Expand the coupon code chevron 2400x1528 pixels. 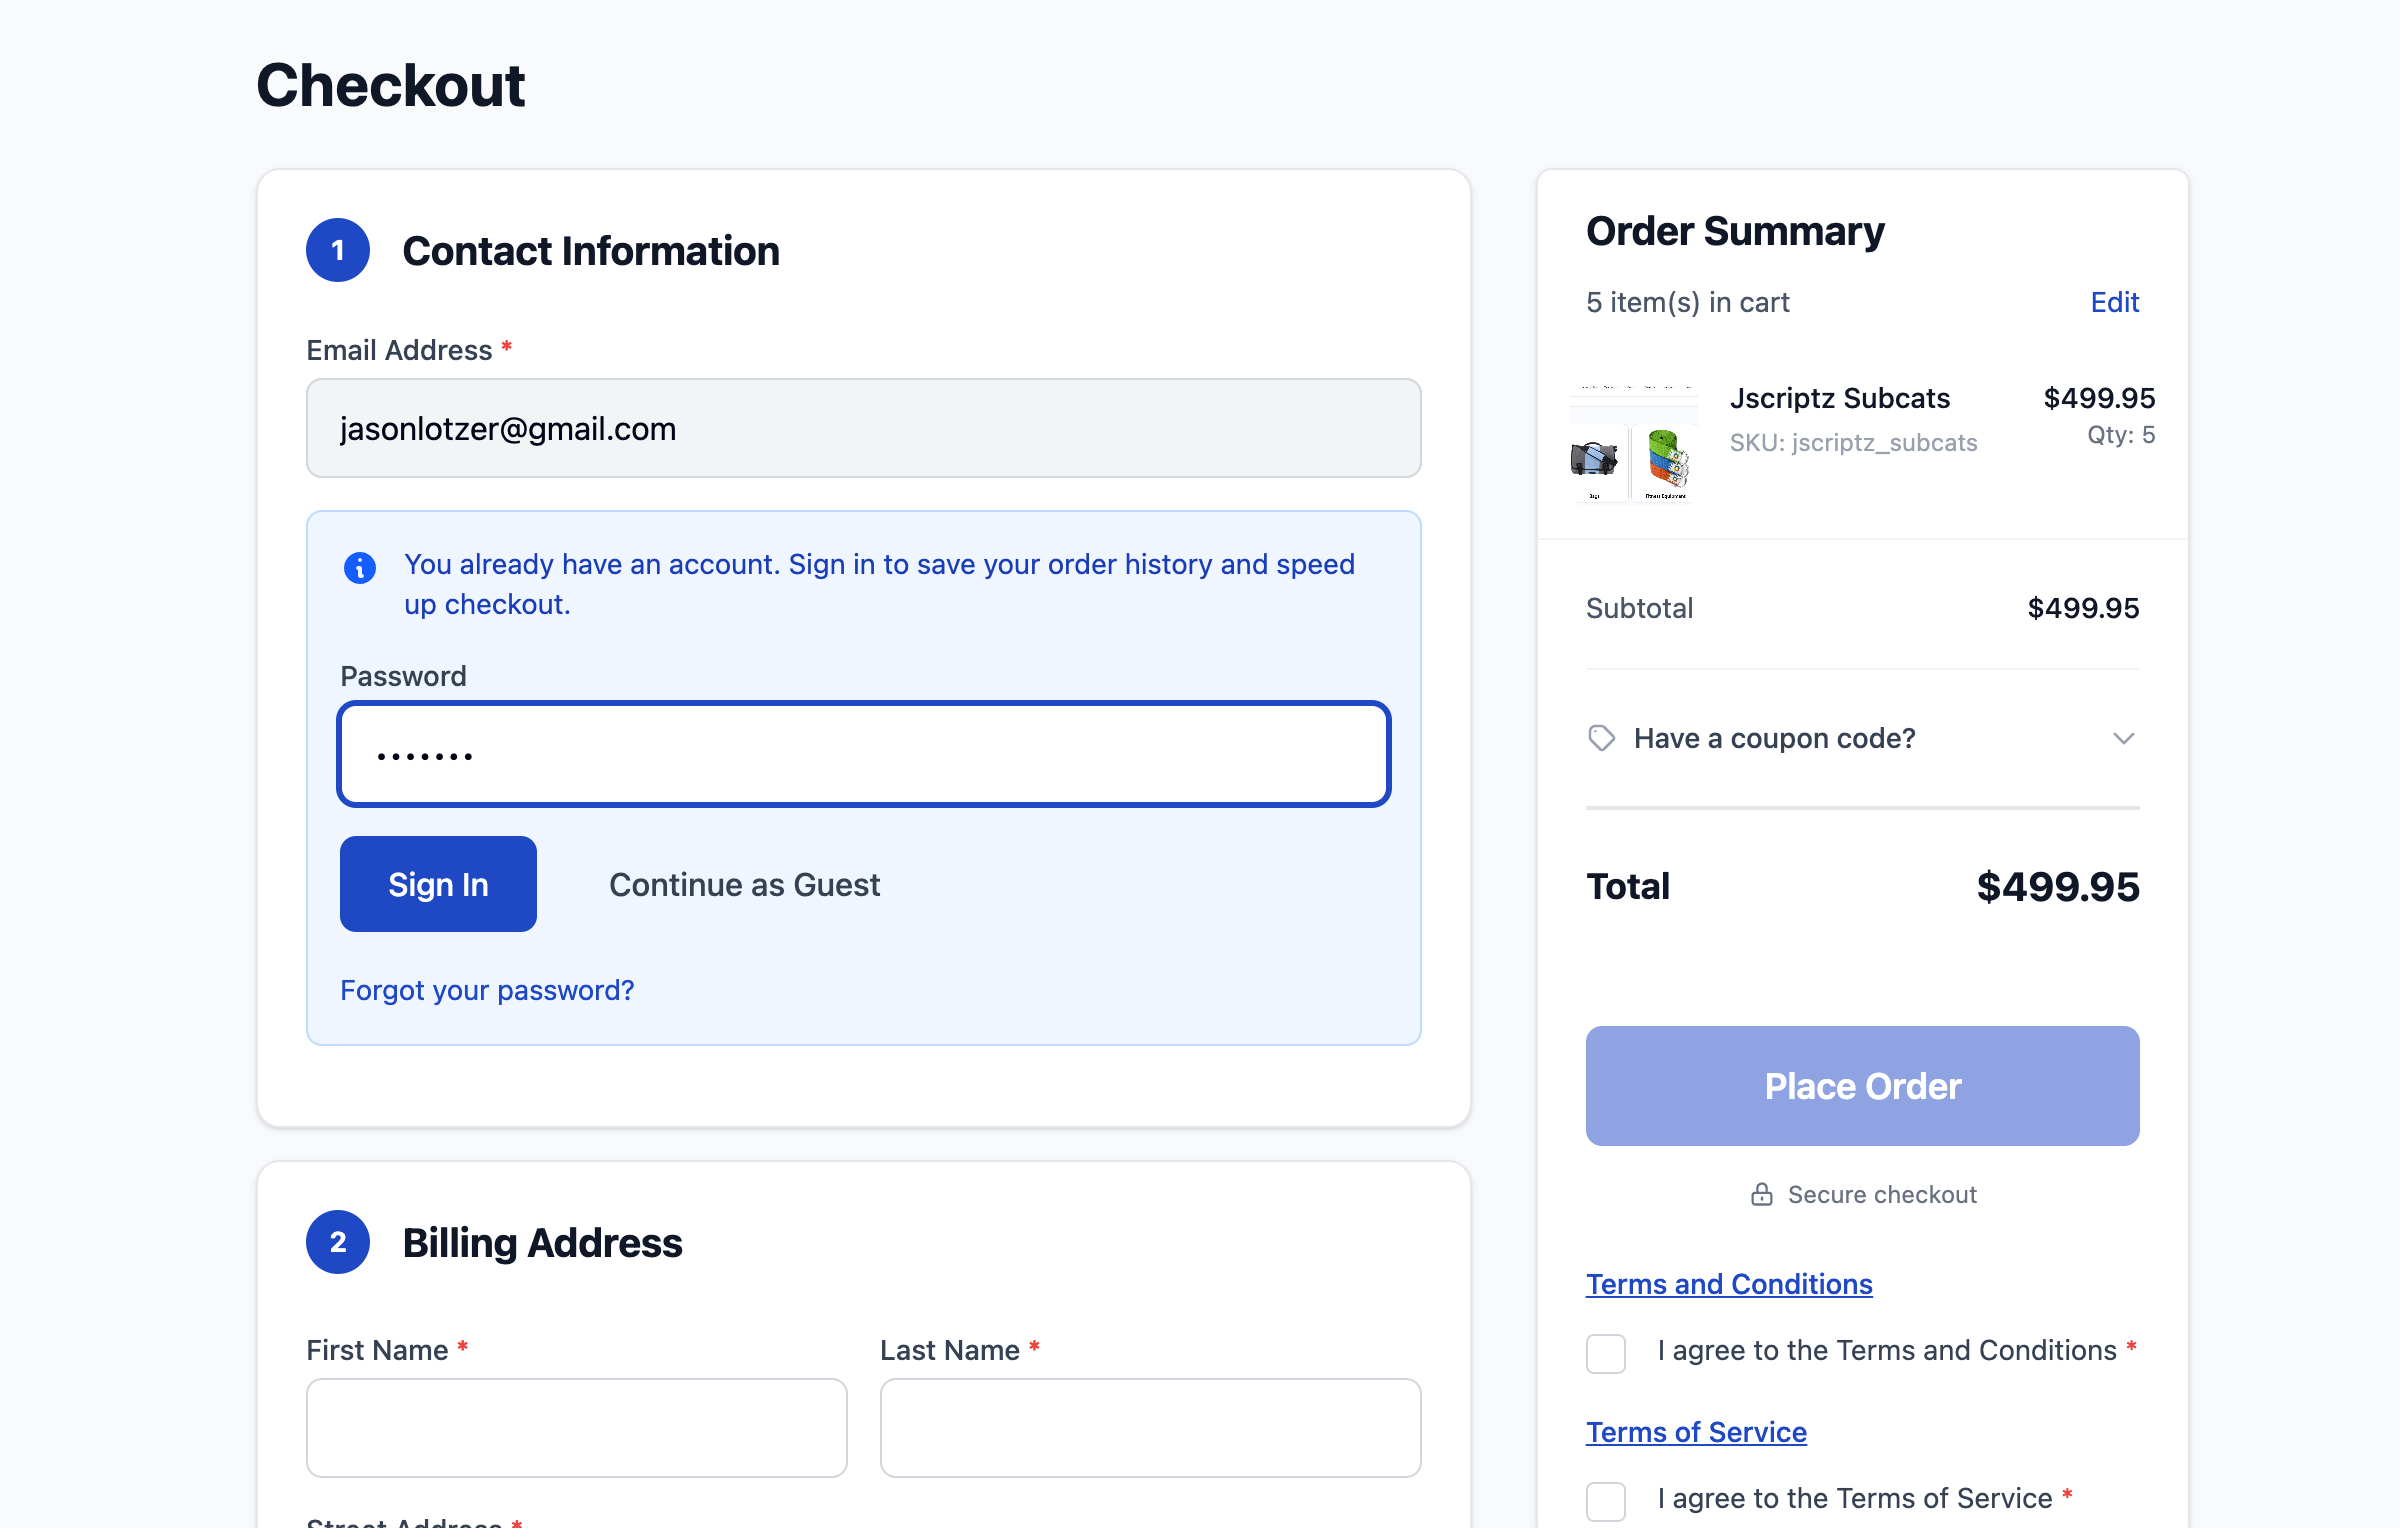point(2123,738)
